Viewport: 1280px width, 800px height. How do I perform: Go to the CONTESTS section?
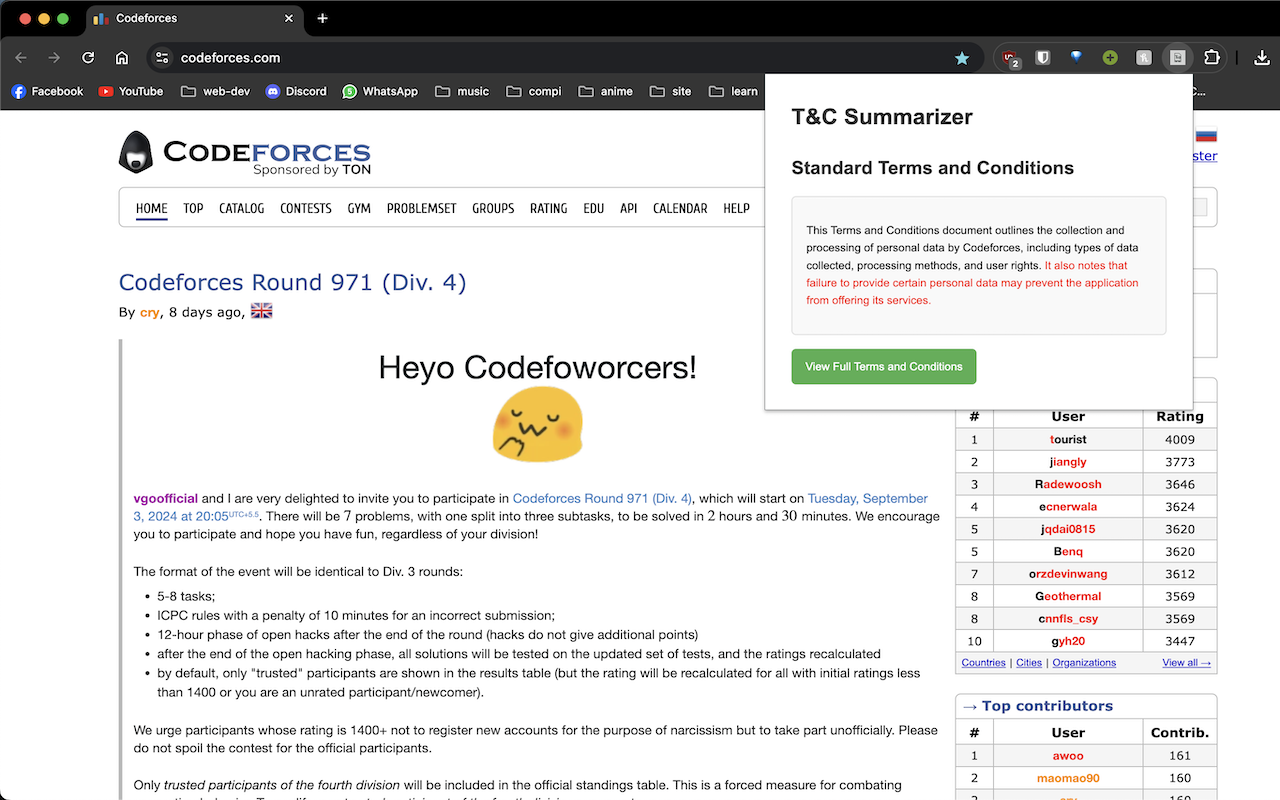[305, 208]
